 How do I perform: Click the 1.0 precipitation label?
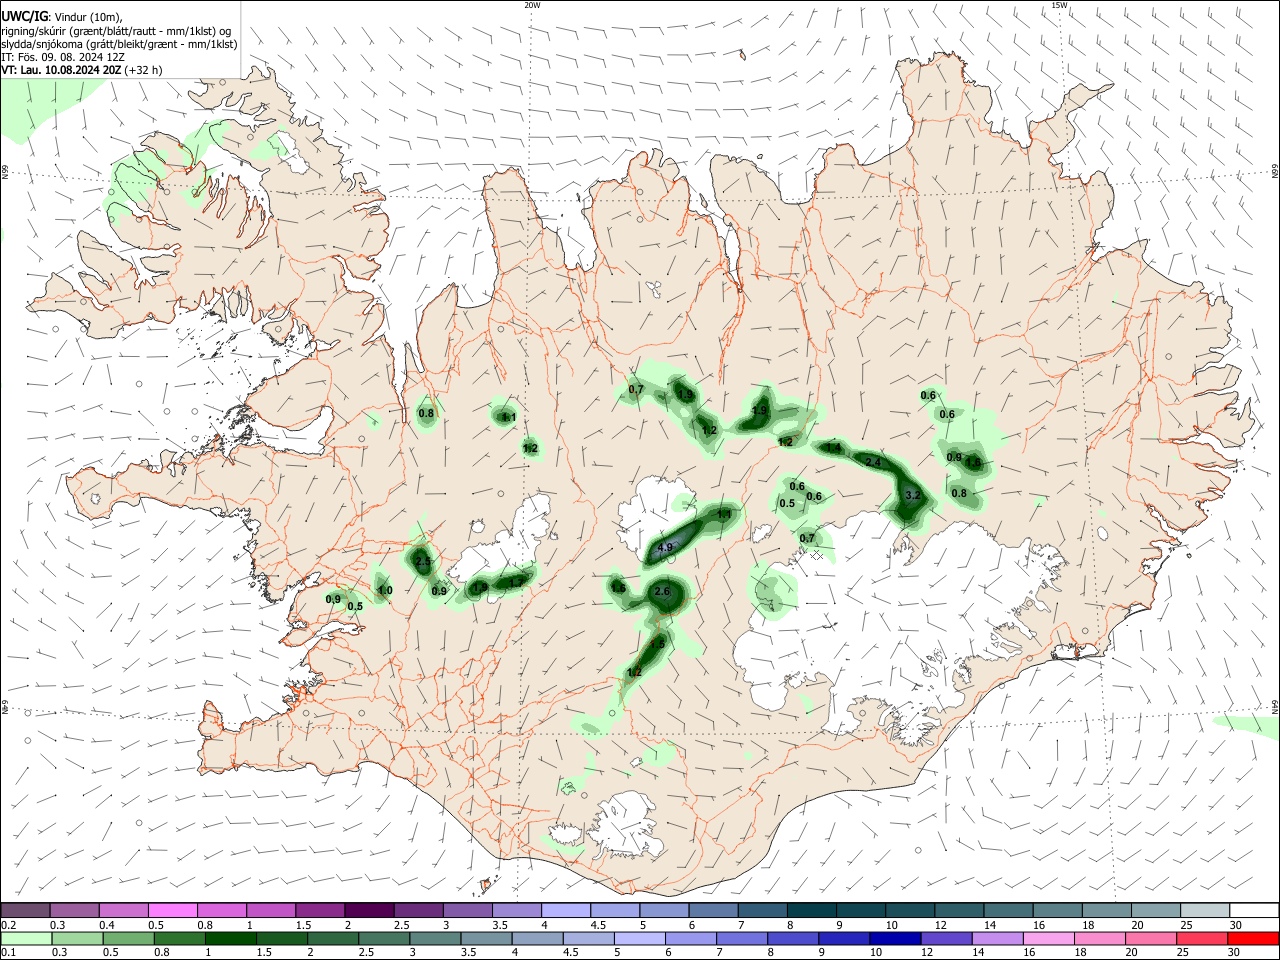[385, 591]
